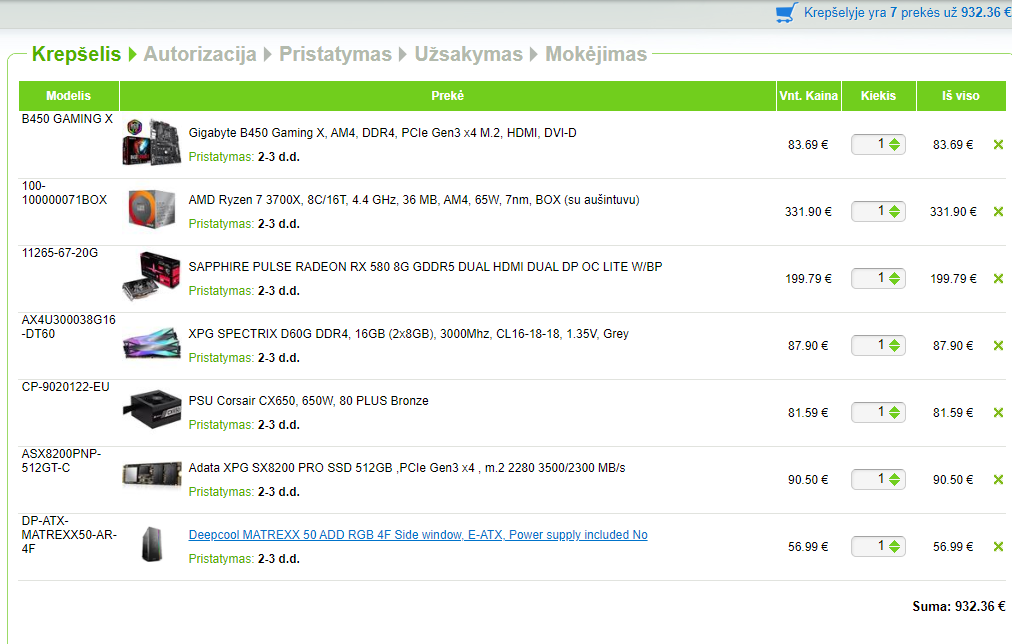The image size is (1012, 644).
Task: Go to the Krepšelis step
Action: 76,54
